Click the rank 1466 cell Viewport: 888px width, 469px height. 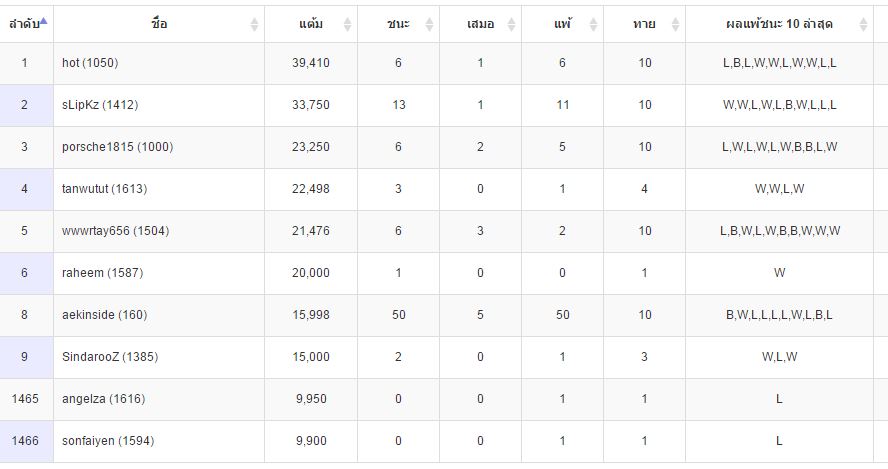[25, 441]
